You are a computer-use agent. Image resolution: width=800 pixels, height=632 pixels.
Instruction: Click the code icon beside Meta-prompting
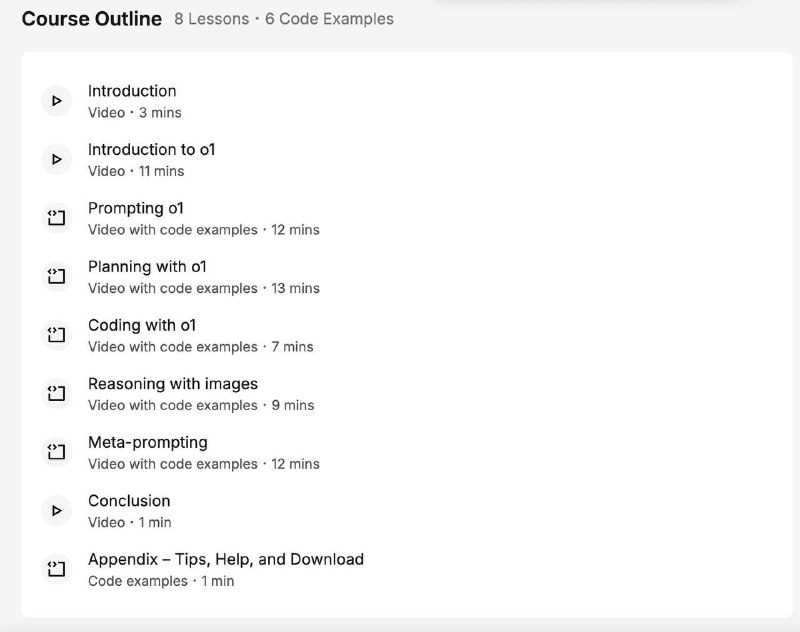56,452
